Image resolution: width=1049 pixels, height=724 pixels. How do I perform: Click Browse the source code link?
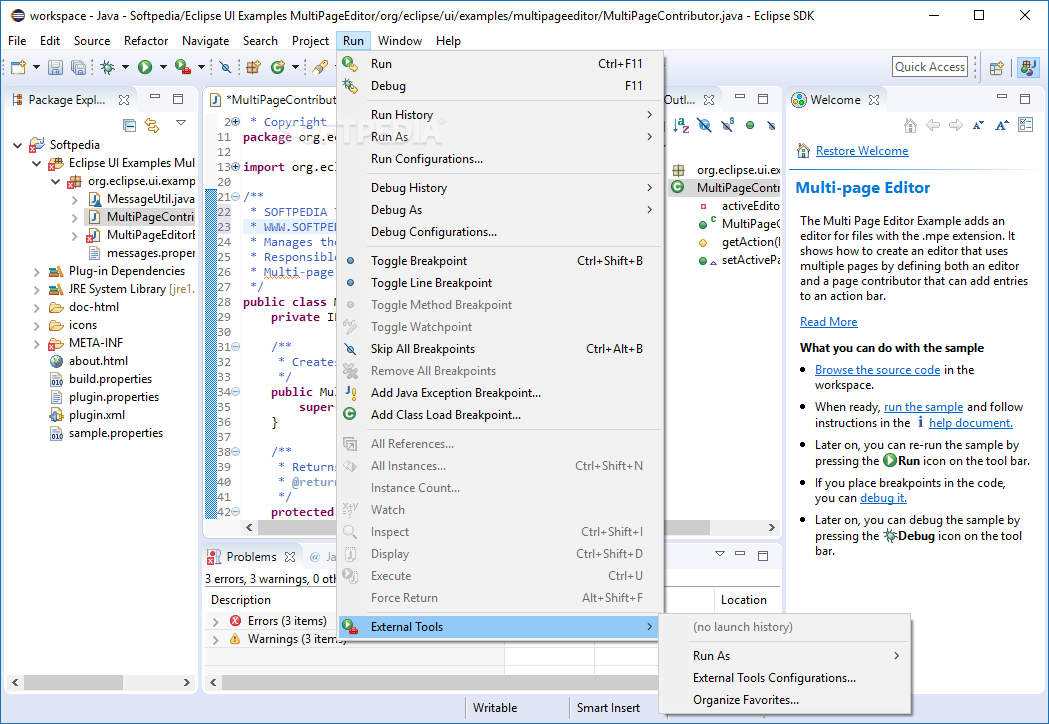click(x=877, y=370)
